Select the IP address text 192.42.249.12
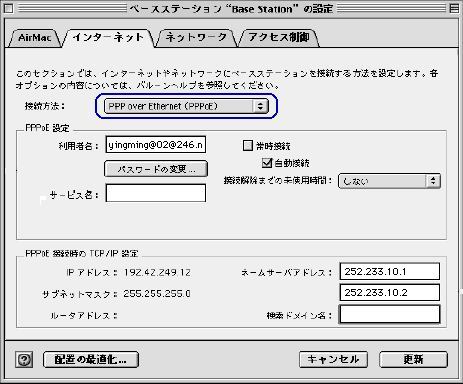The width and height of the screenshot is (463, 384). click(x=157, y=272)
